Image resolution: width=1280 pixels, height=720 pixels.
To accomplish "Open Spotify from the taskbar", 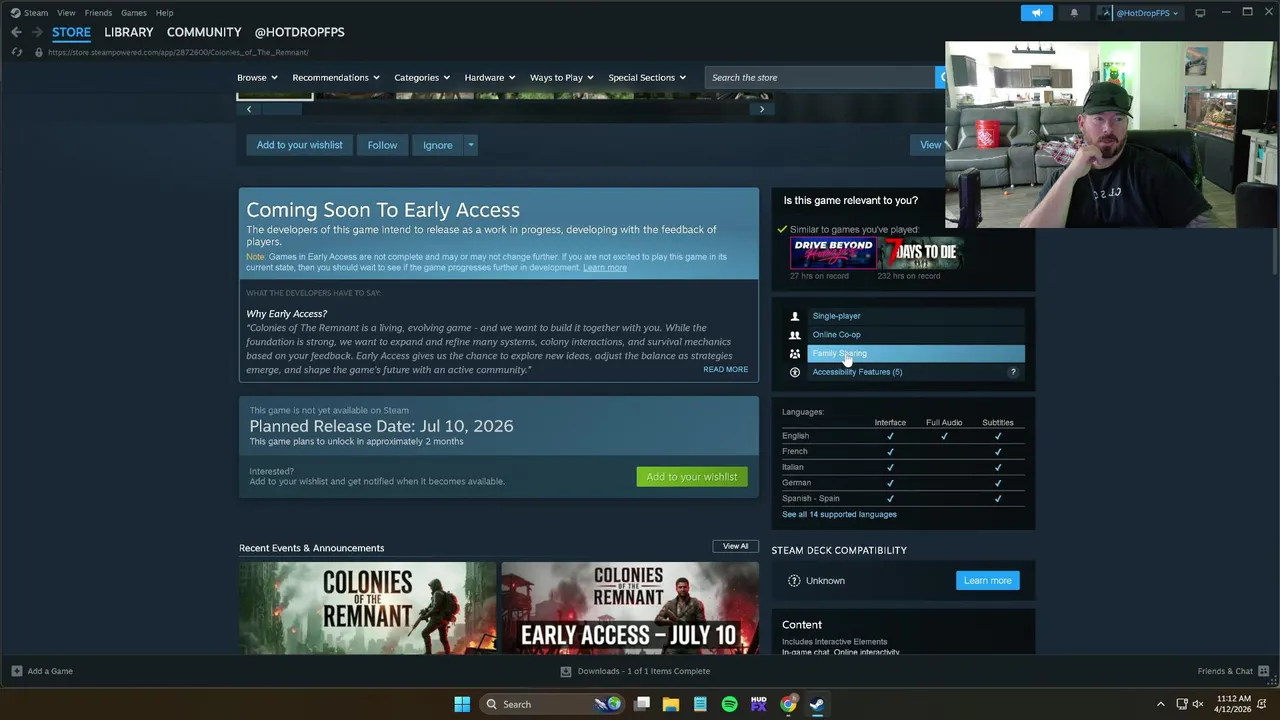I will tap(729, 704).
